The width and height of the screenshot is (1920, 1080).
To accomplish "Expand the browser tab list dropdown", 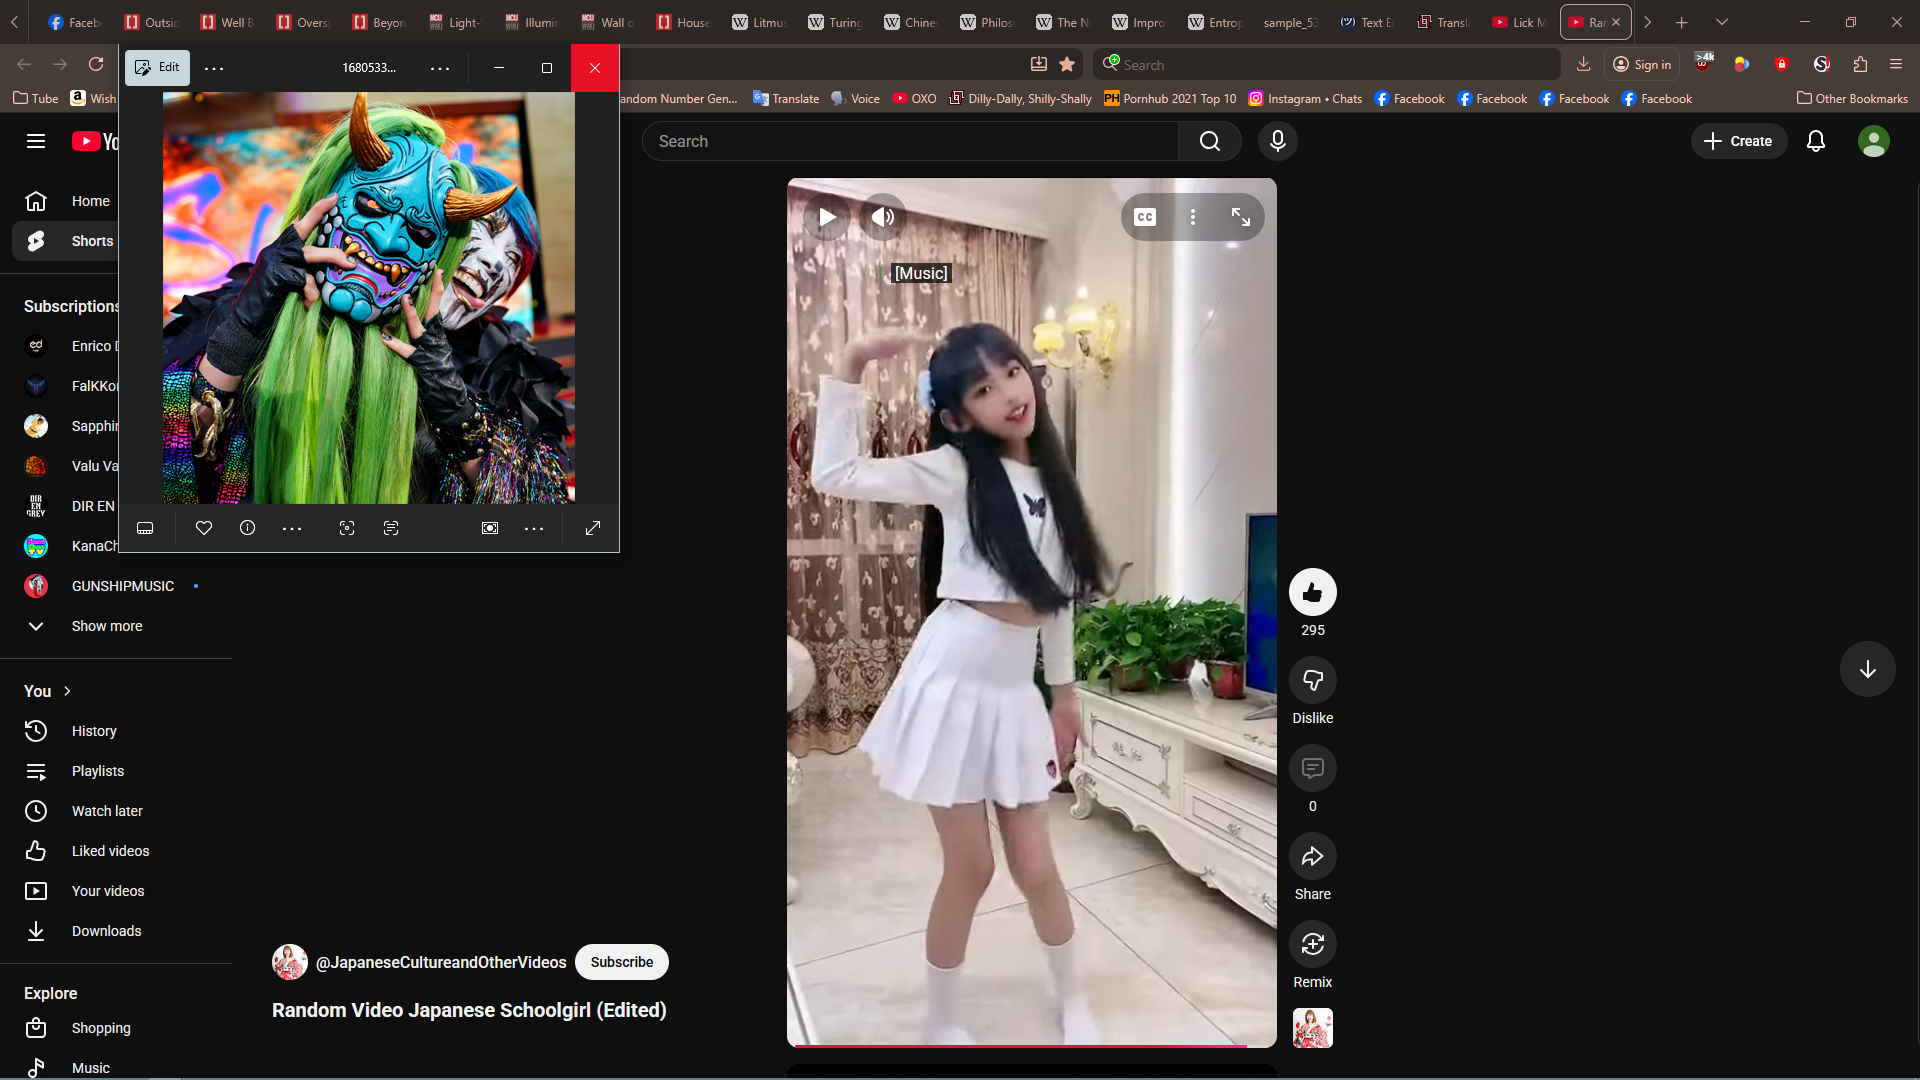I will pyautogui.click(x=1721, y=22).
